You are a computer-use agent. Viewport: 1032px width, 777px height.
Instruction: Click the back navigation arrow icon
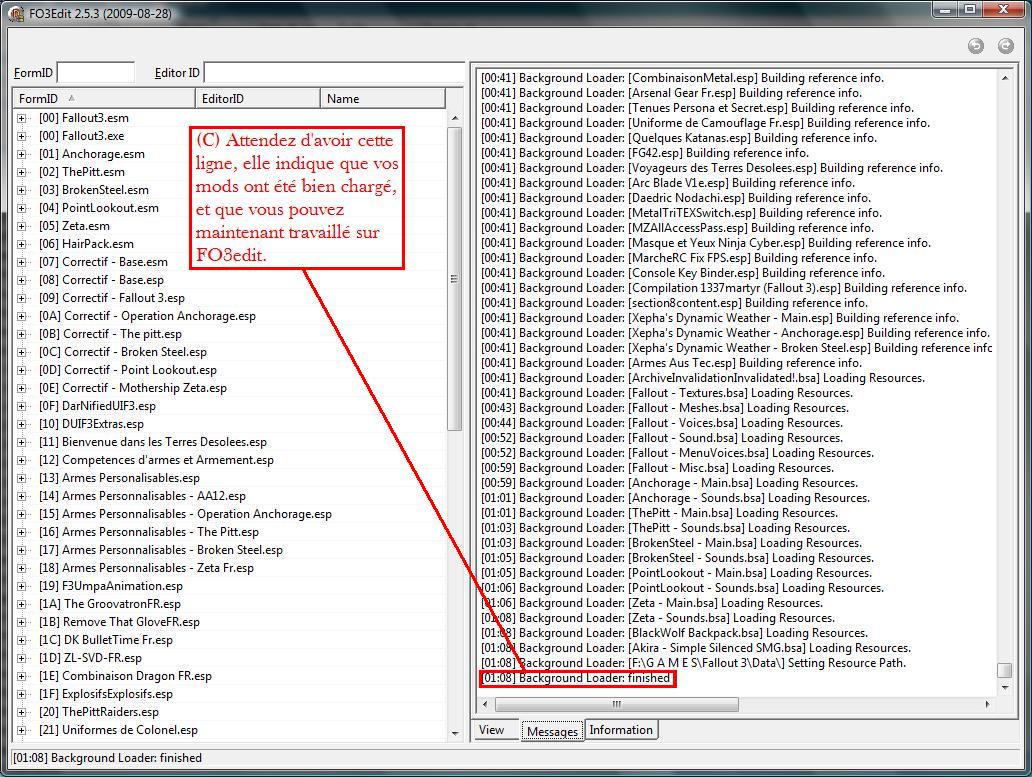click(x=976, y=46)
